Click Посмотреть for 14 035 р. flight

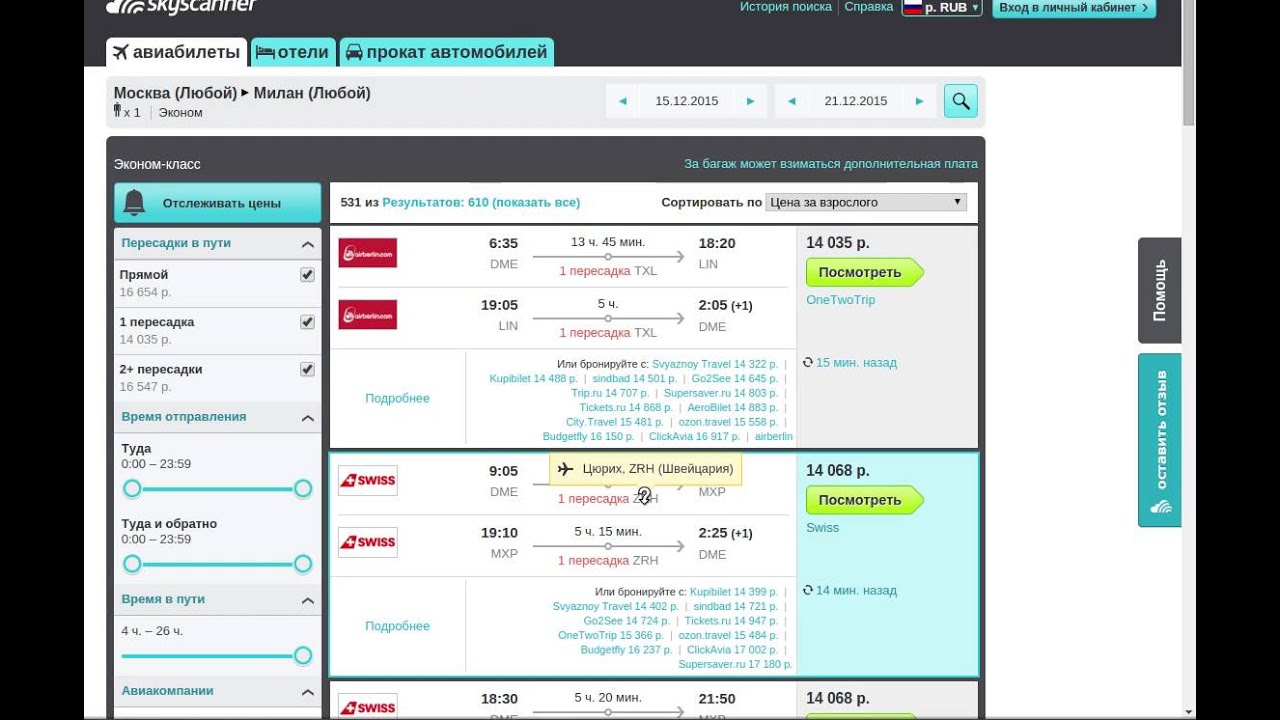coord(864,272)
